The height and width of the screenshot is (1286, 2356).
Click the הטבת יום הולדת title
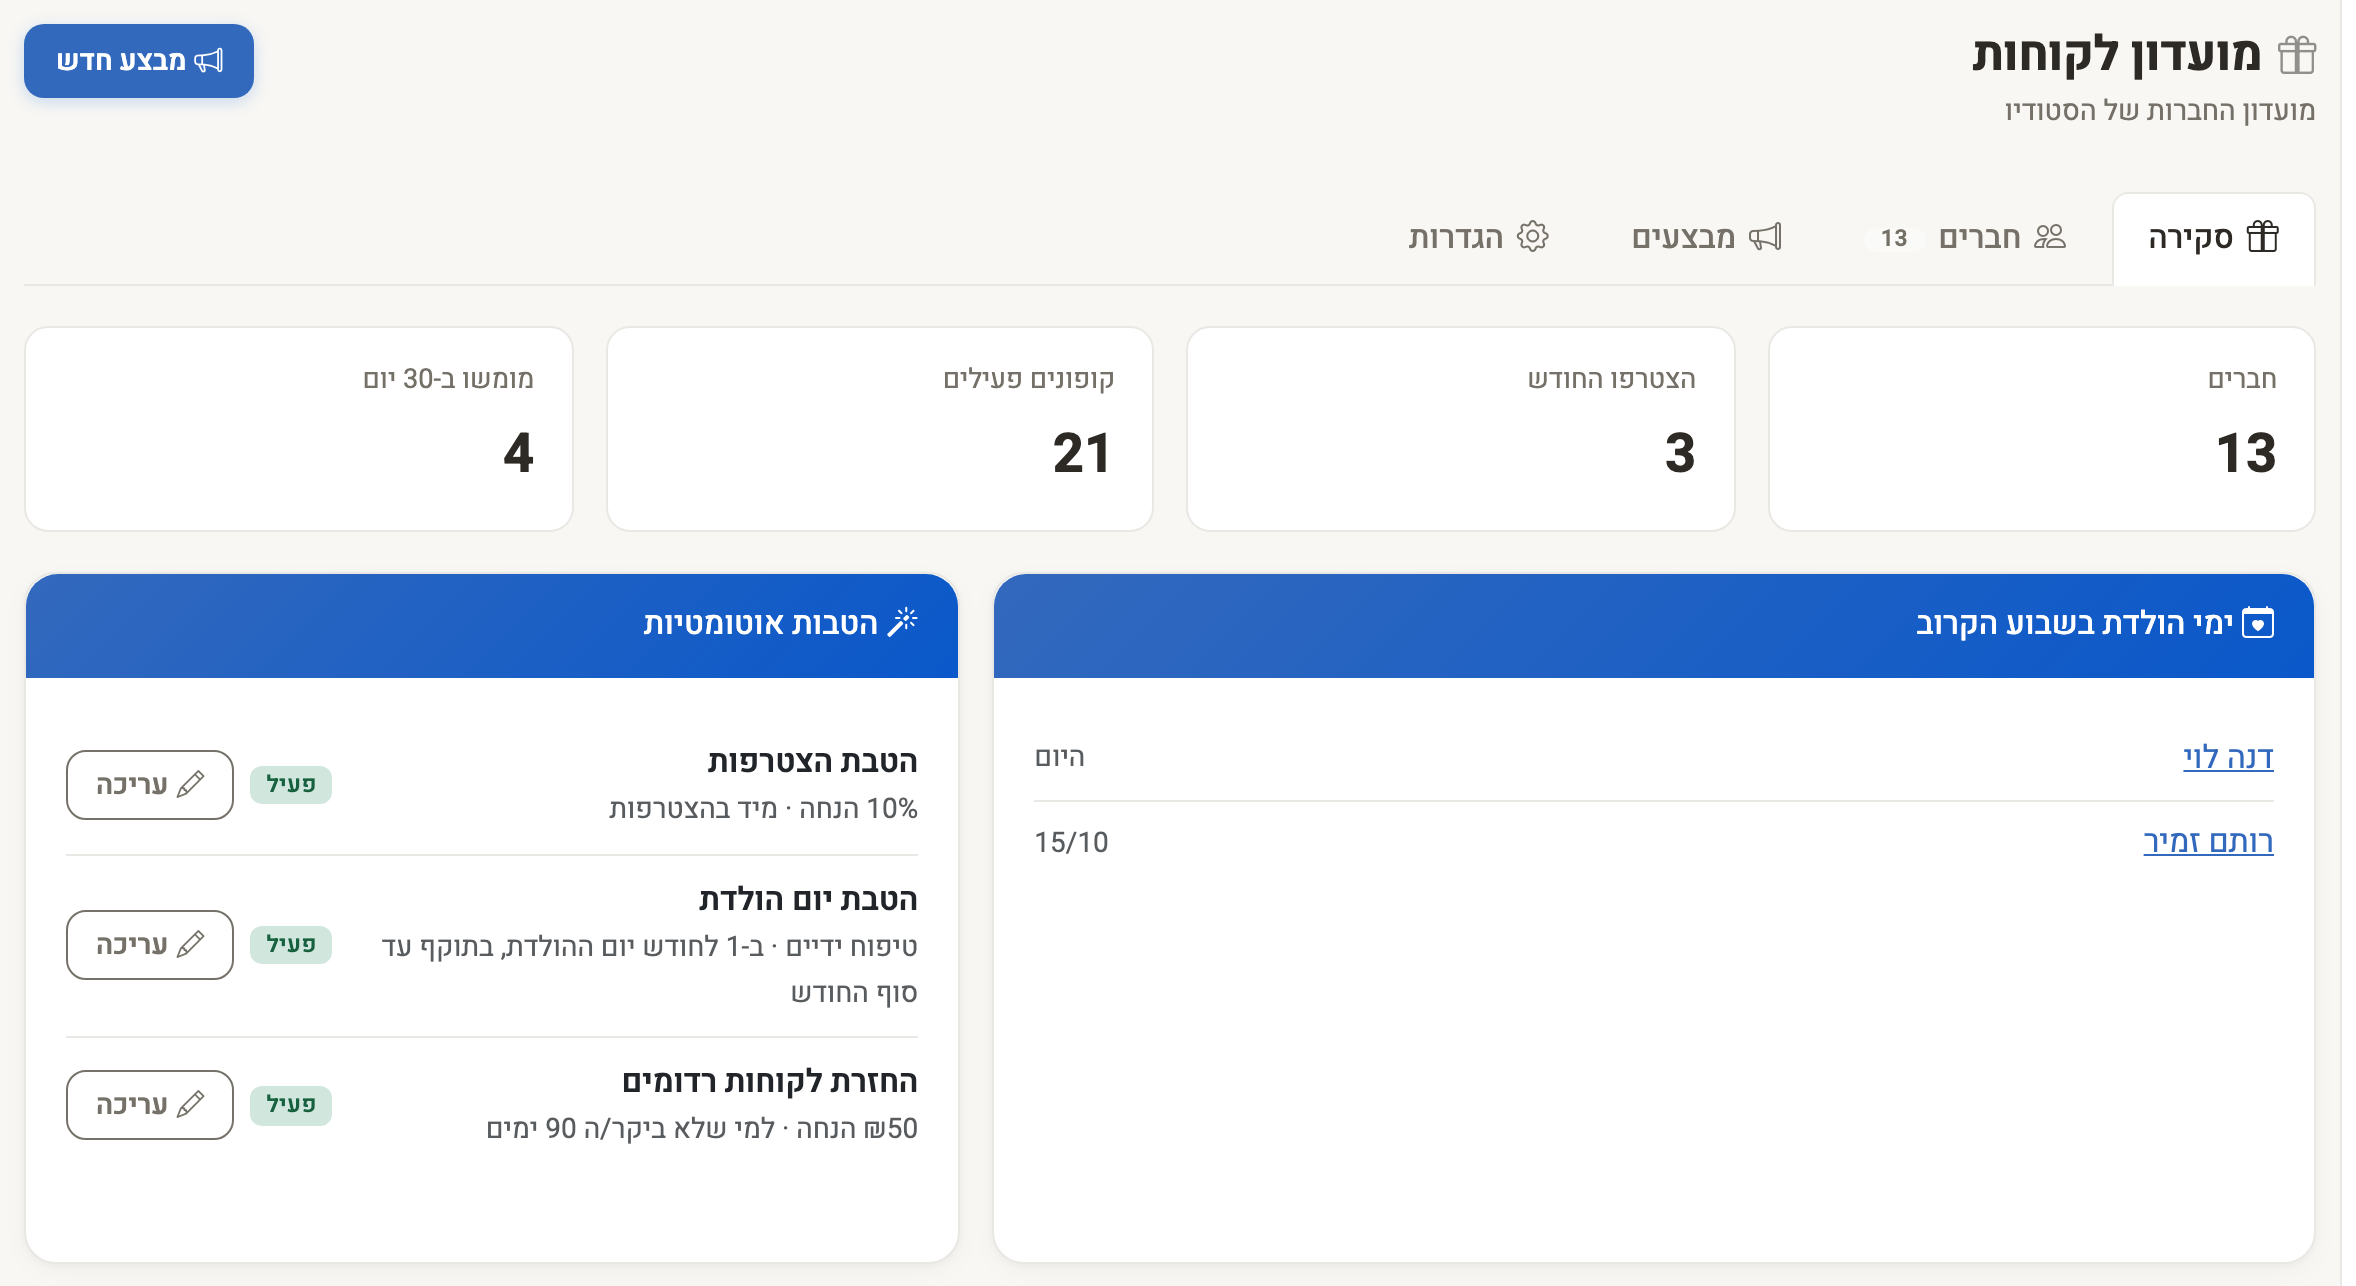808,900
